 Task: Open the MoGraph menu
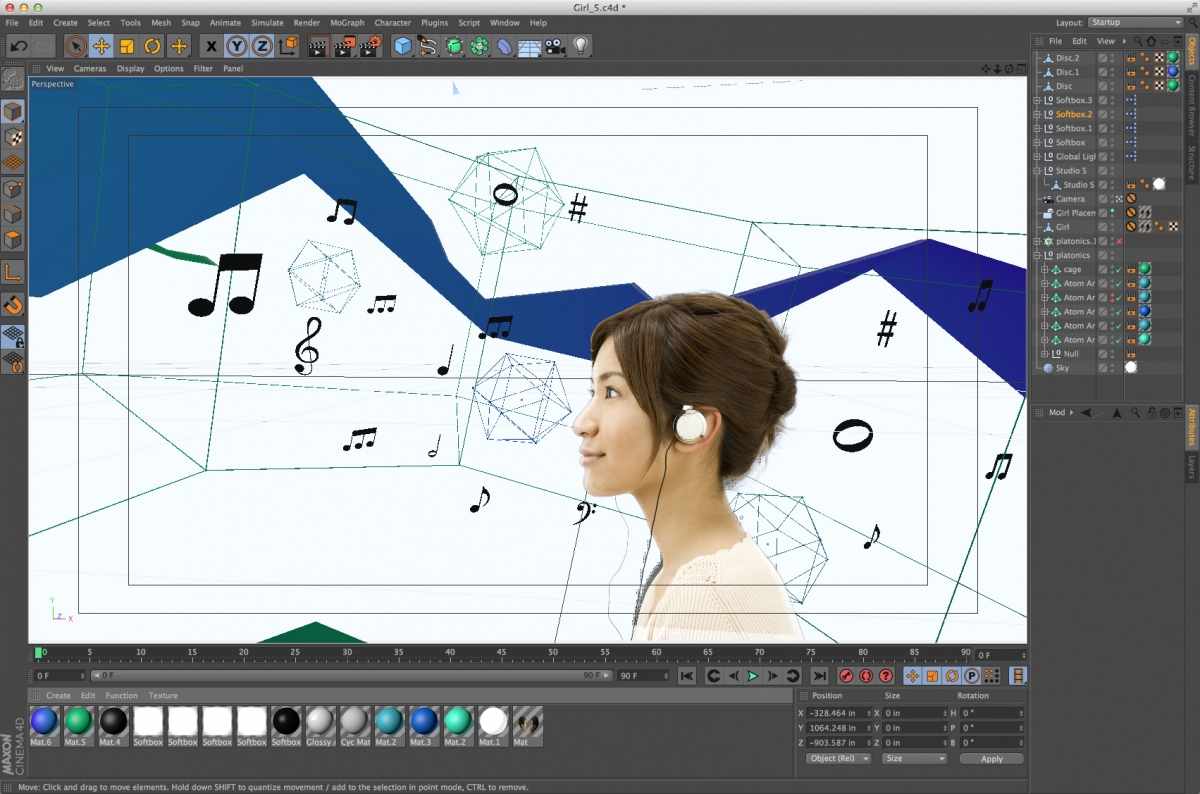tap(347, 22)
